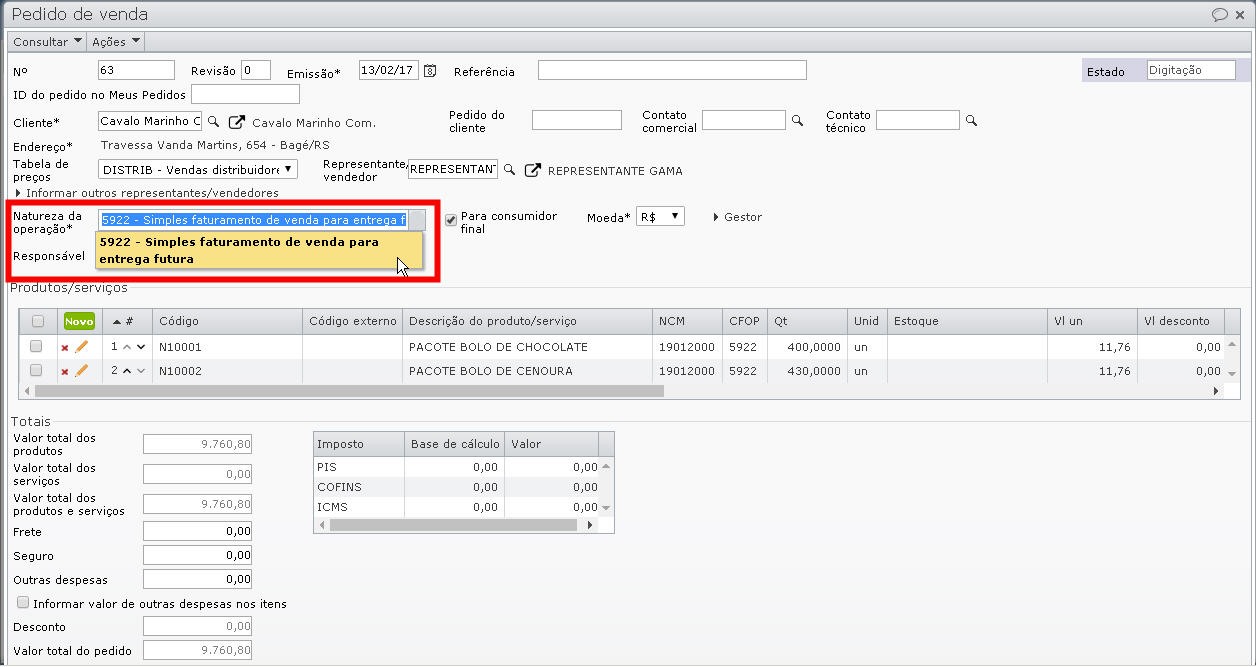1256x667 pixels.
Task: Move item N10002 down one position
Action: (141, 371)
